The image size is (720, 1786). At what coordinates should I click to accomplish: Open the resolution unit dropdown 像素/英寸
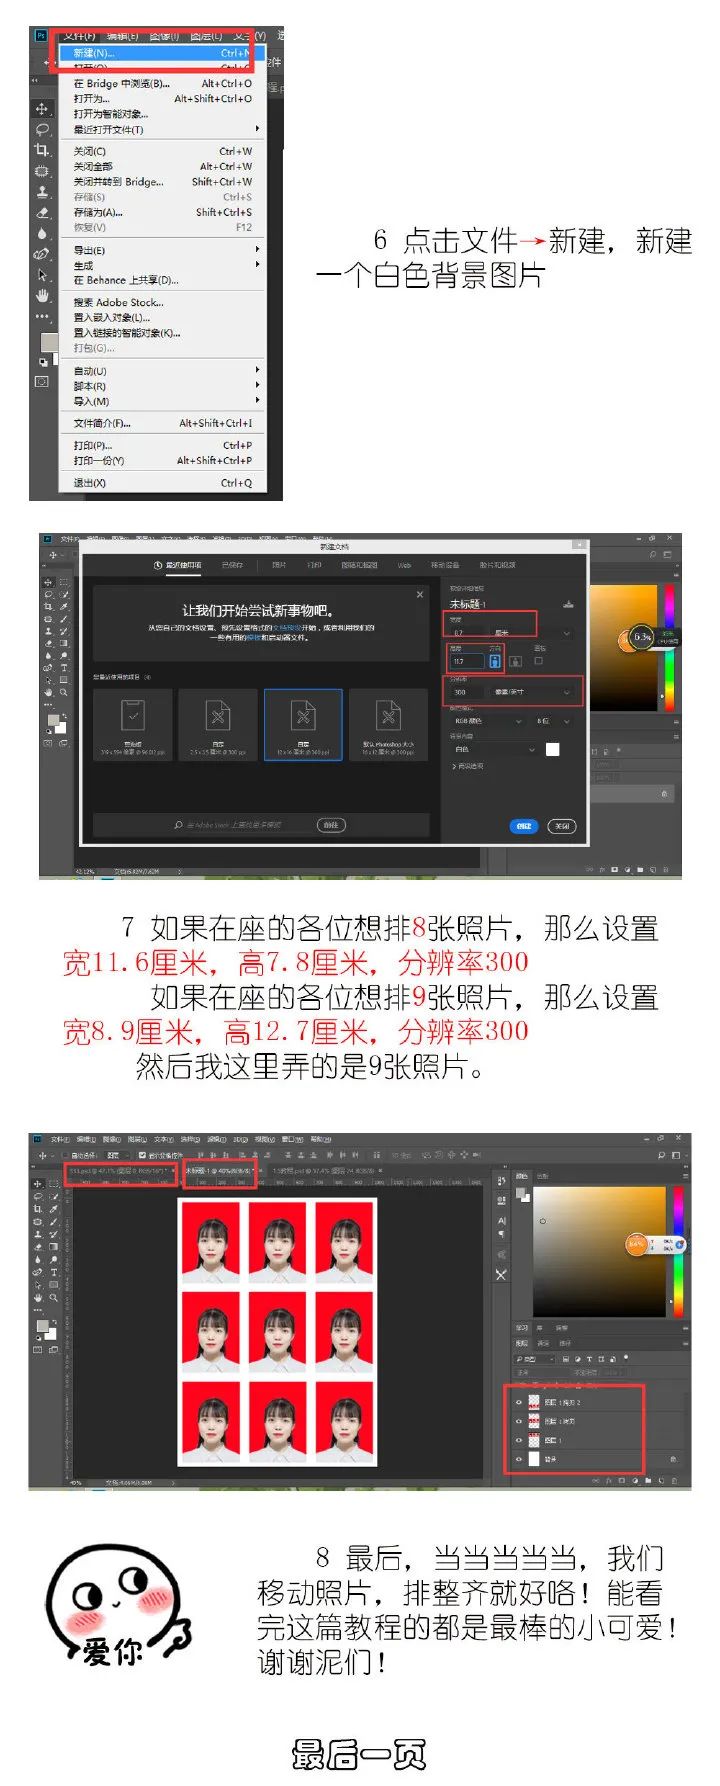[533, 691]
